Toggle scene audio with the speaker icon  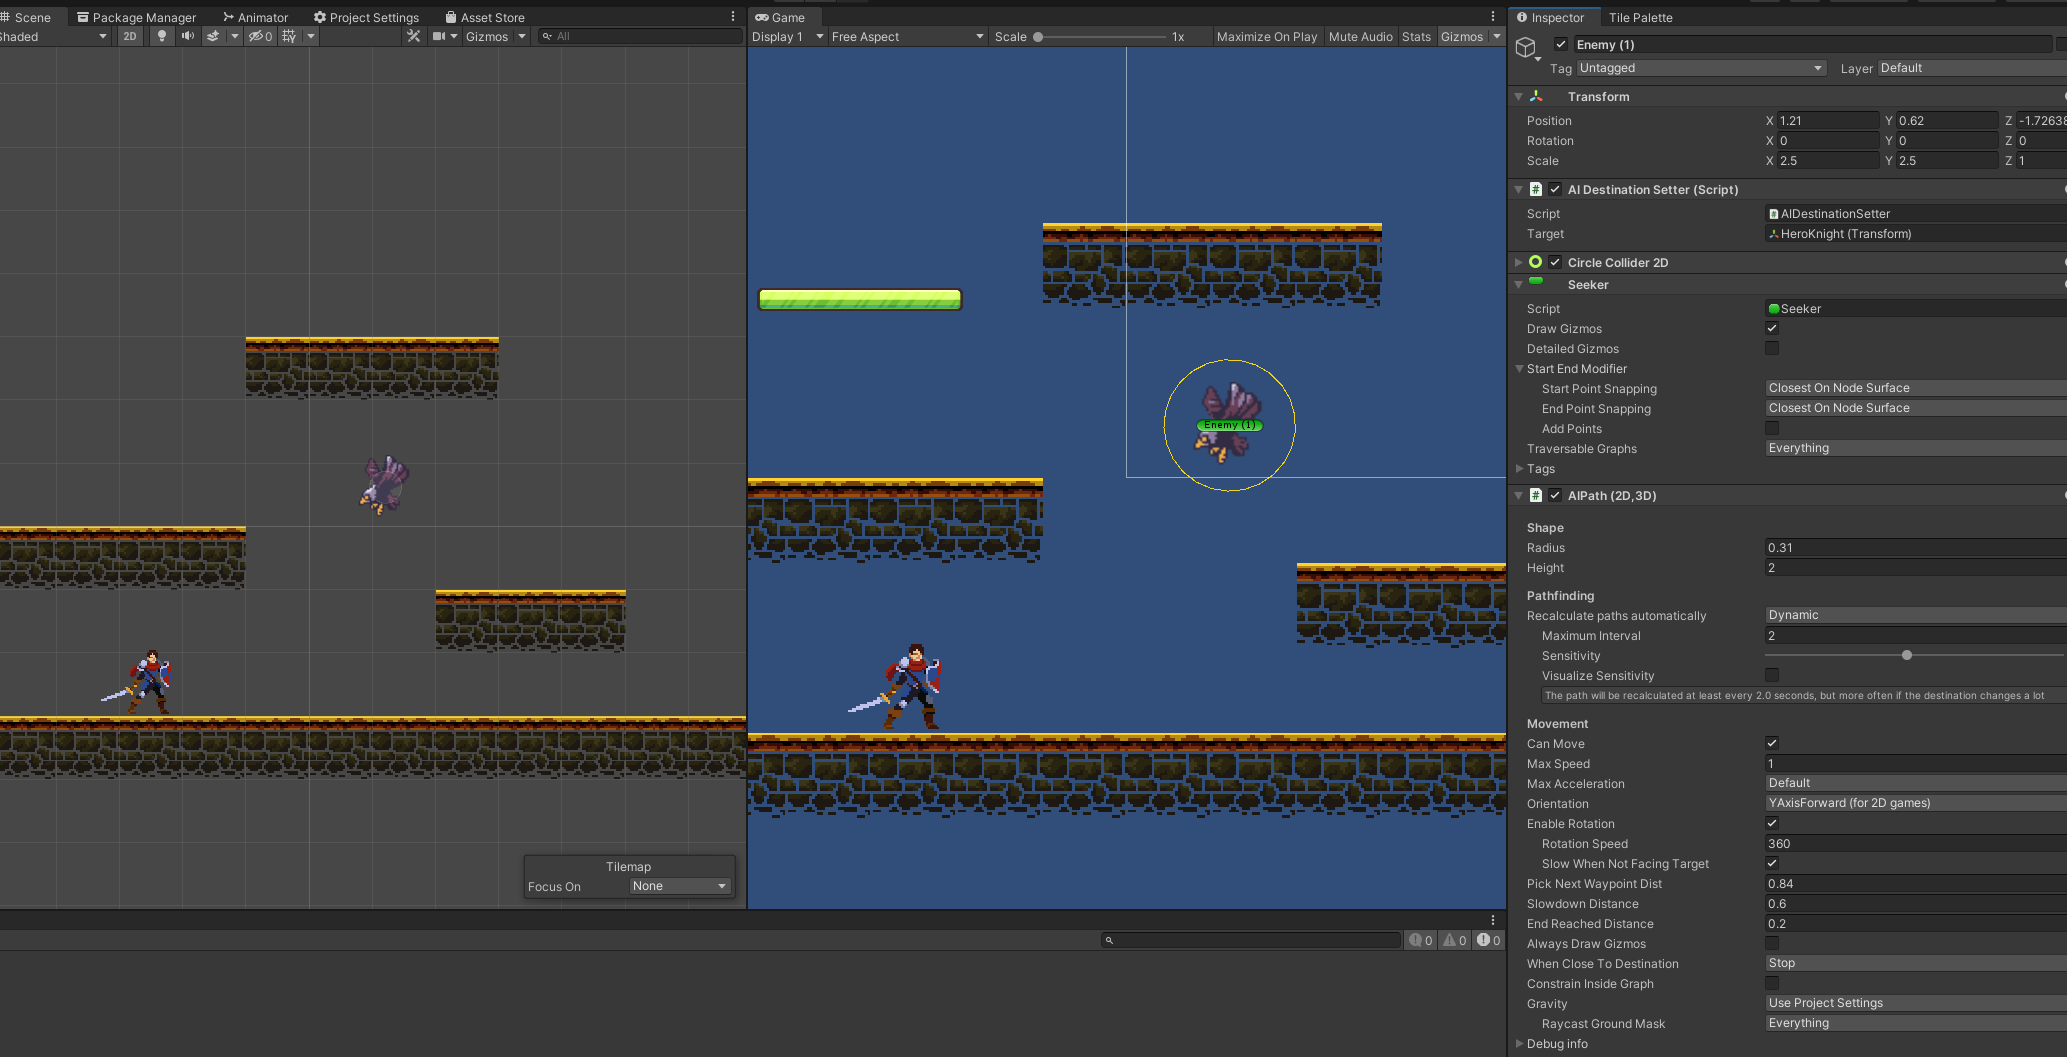pyautogui.click(x=188, y=36)
